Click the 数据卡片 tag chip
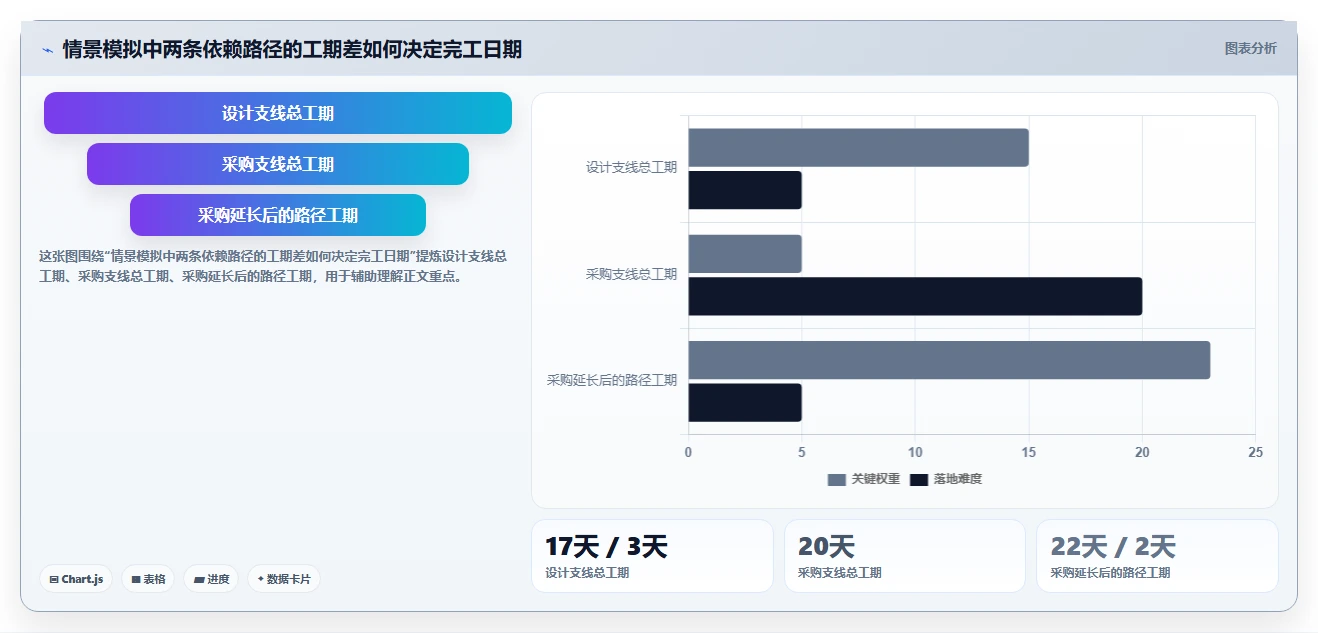The image size is (1318, 633). coord(284,579)
